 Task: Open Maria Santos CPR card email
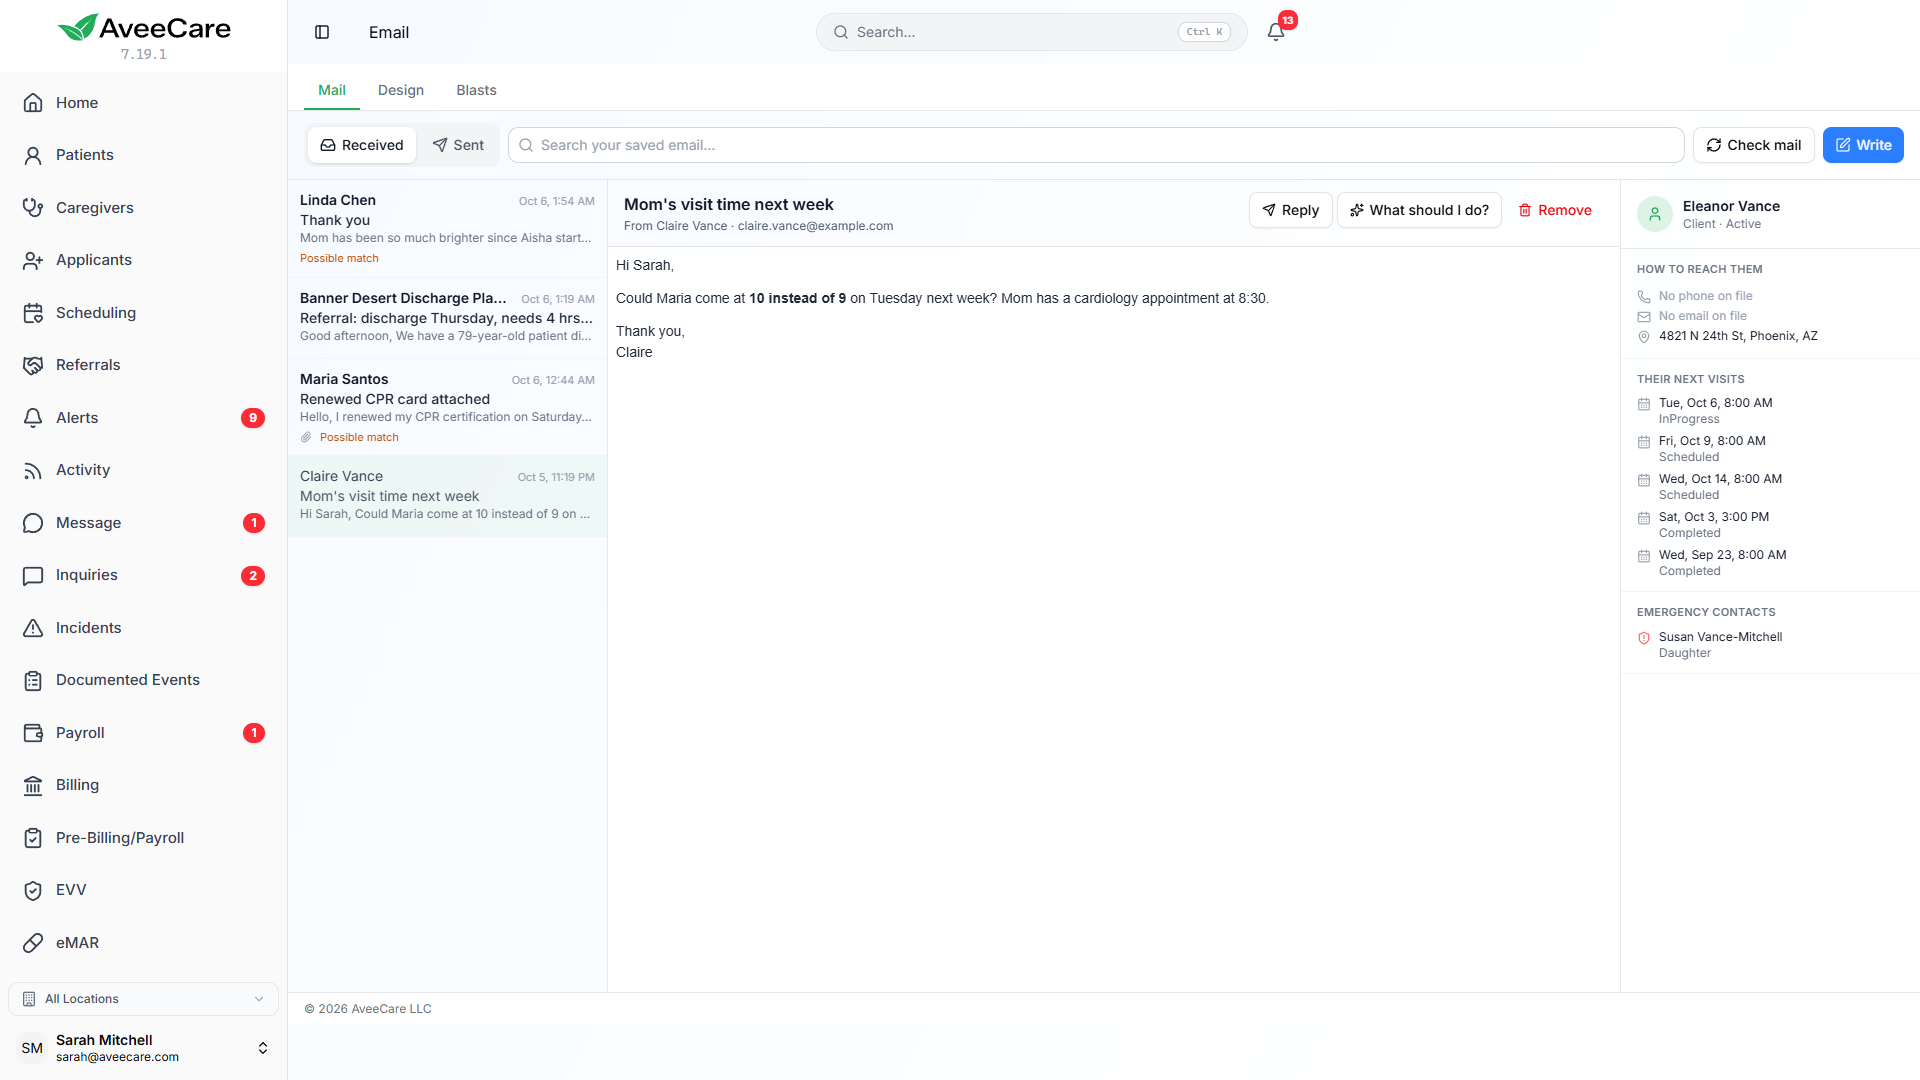coord(447,407)
